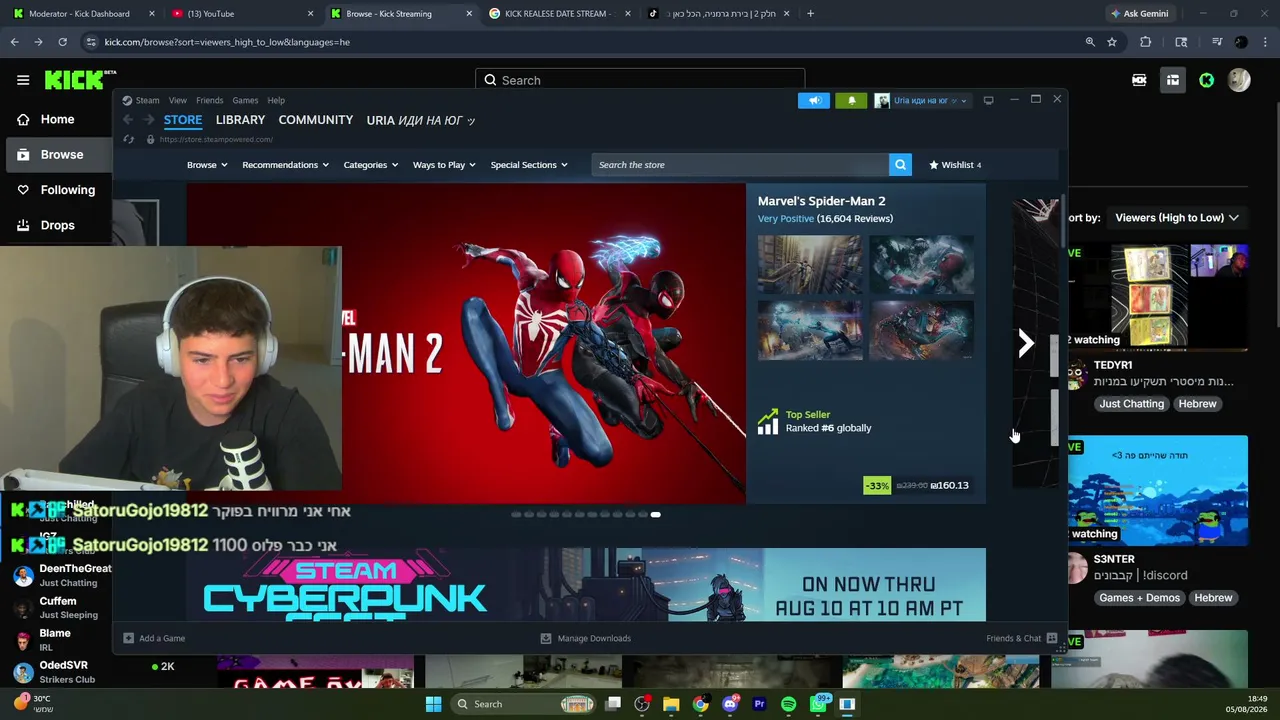This screenshot has height=720, width=1280.
Task: Open the Kick store/drops chest icon
Action: click(1173, 80)
